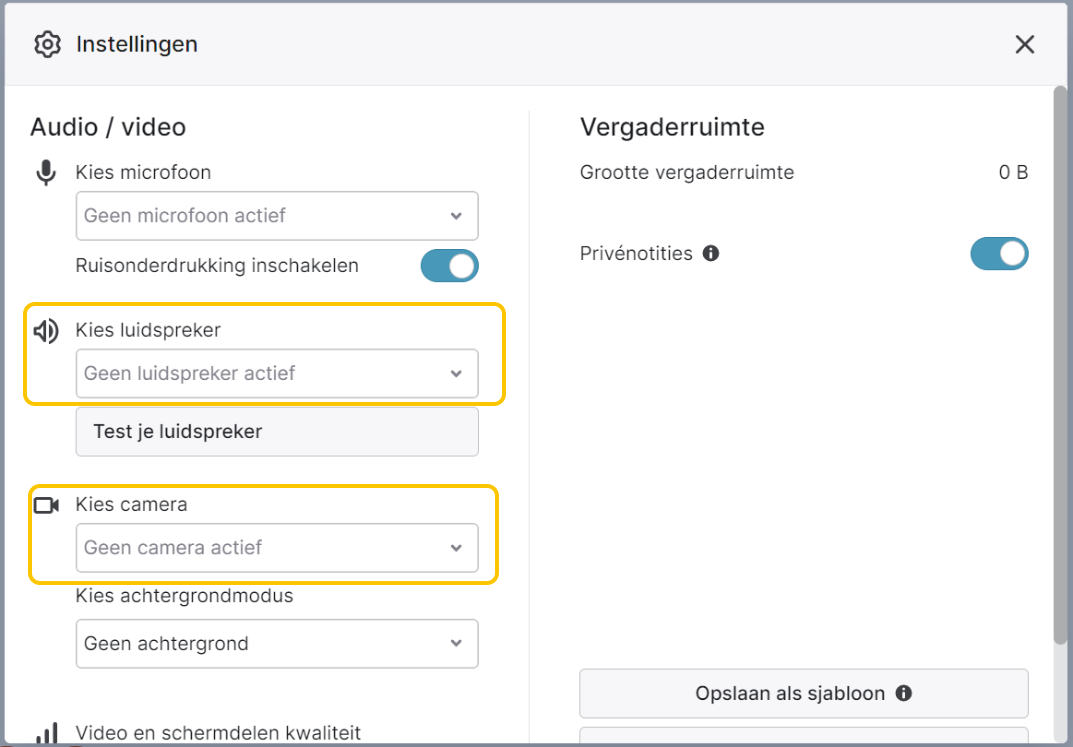1073x747 pixels.
Task: Click the Audio / video section heading
Action: tap(108, 127)
